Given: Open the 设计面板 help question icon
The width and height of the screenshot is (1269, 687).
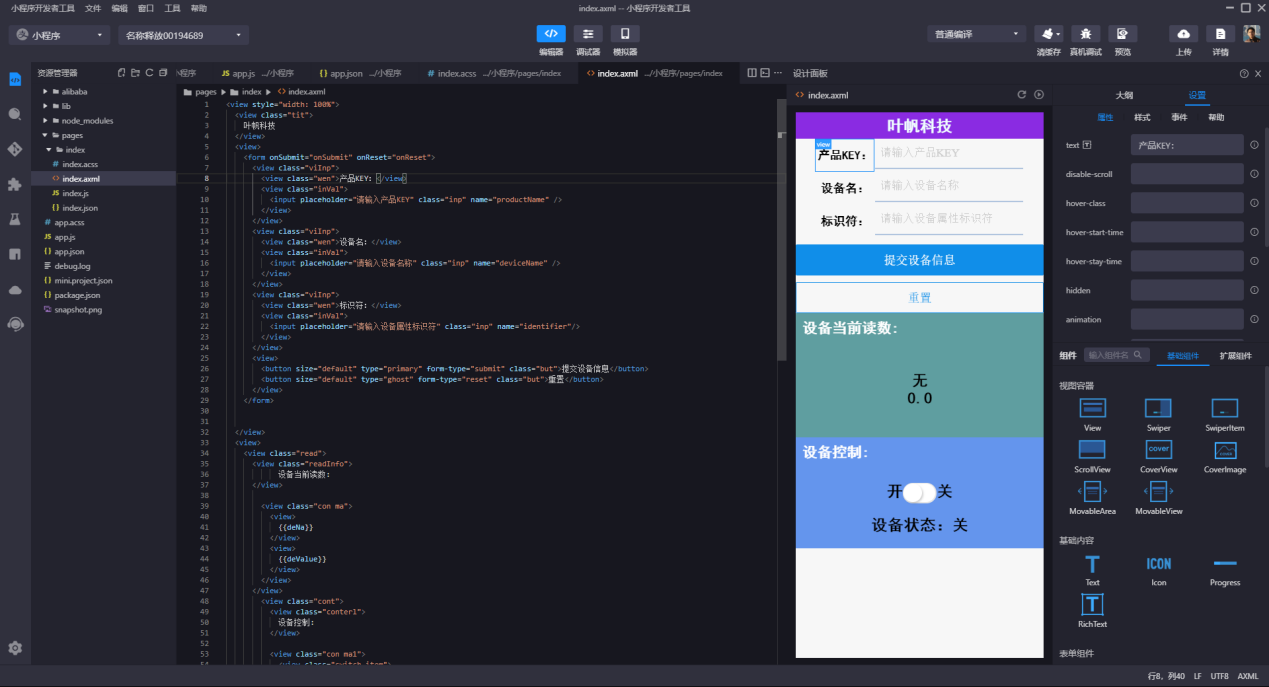Looking at the screenshot, I should [1244, 74].
